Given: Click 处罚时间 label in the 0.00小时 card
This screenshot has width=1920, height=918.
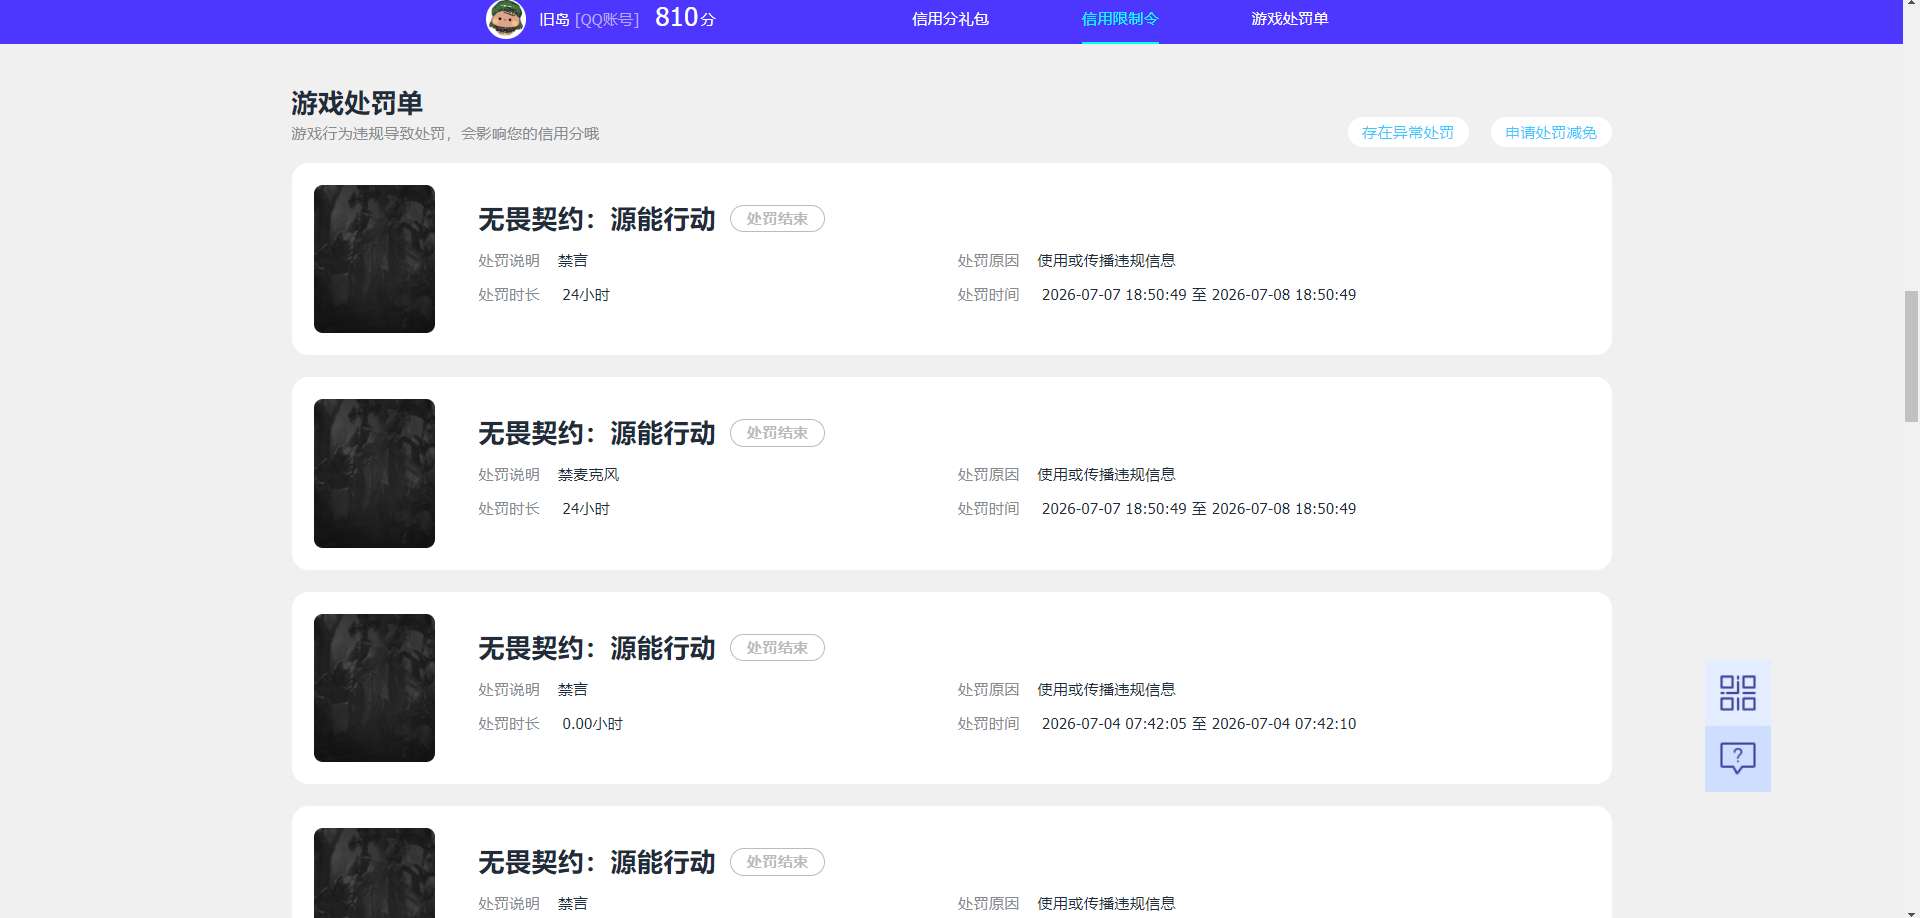Looking at the screenshot, I should (x=988, y=724).
